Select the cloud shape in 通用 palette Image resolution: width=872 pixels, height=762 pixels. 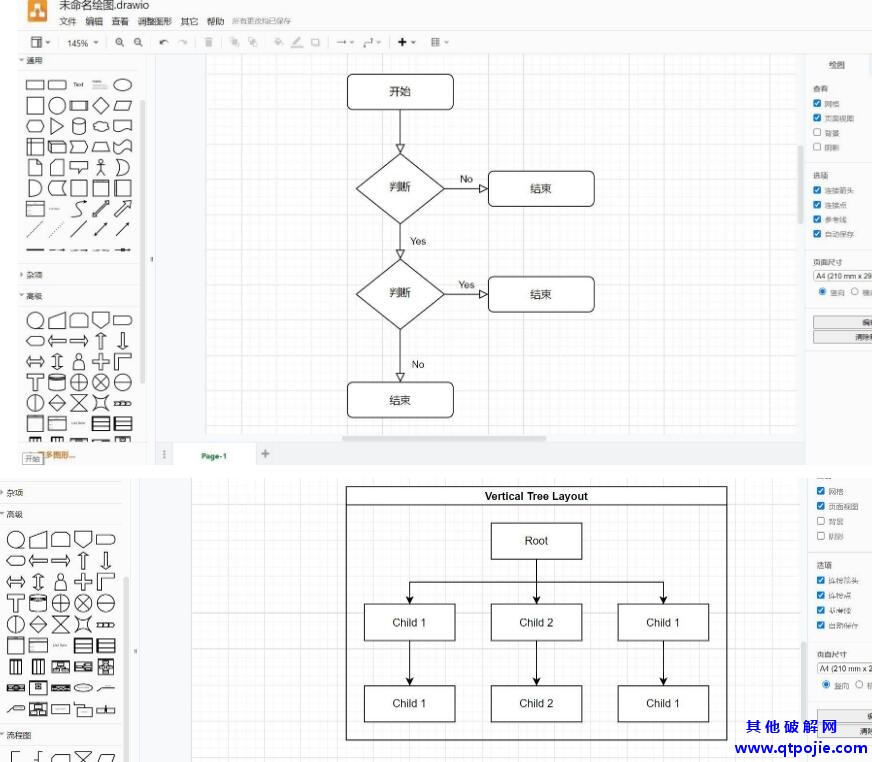[x=101, y=126]
